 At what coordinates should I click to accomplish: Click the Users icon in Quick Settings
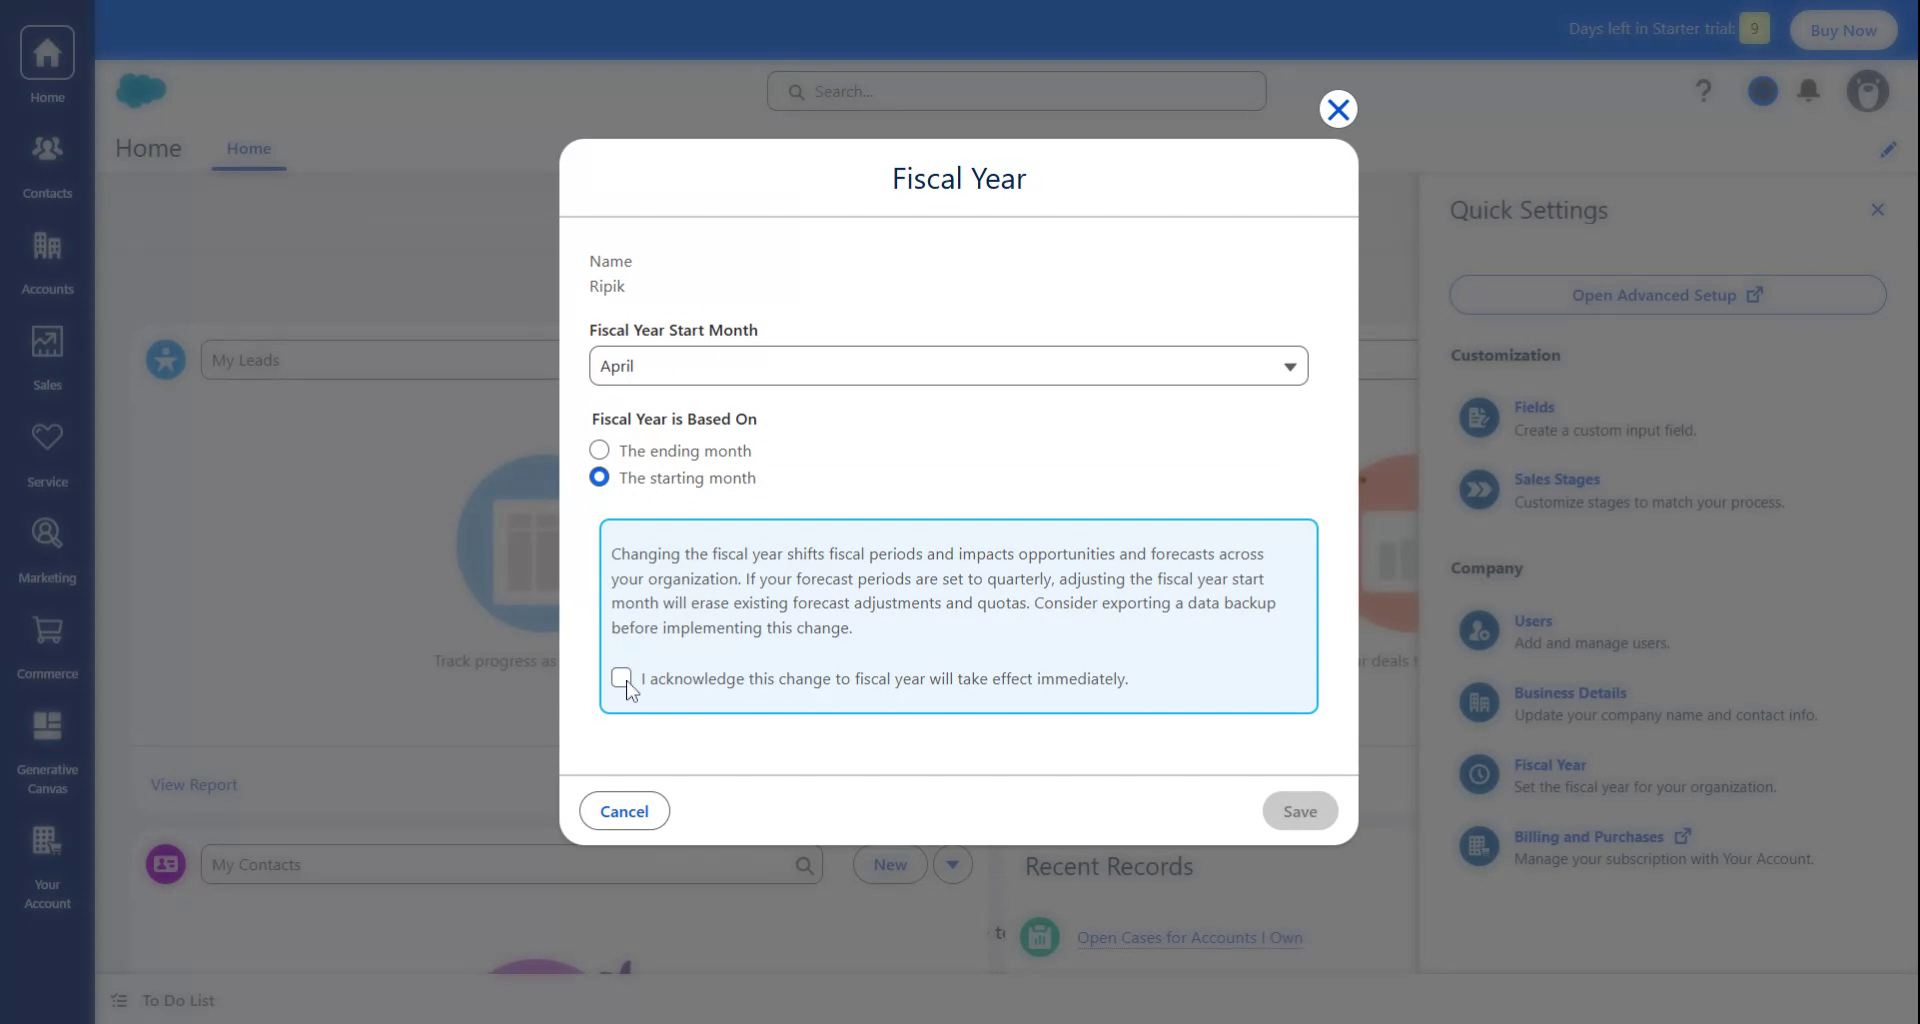[x=1480, y=630]
